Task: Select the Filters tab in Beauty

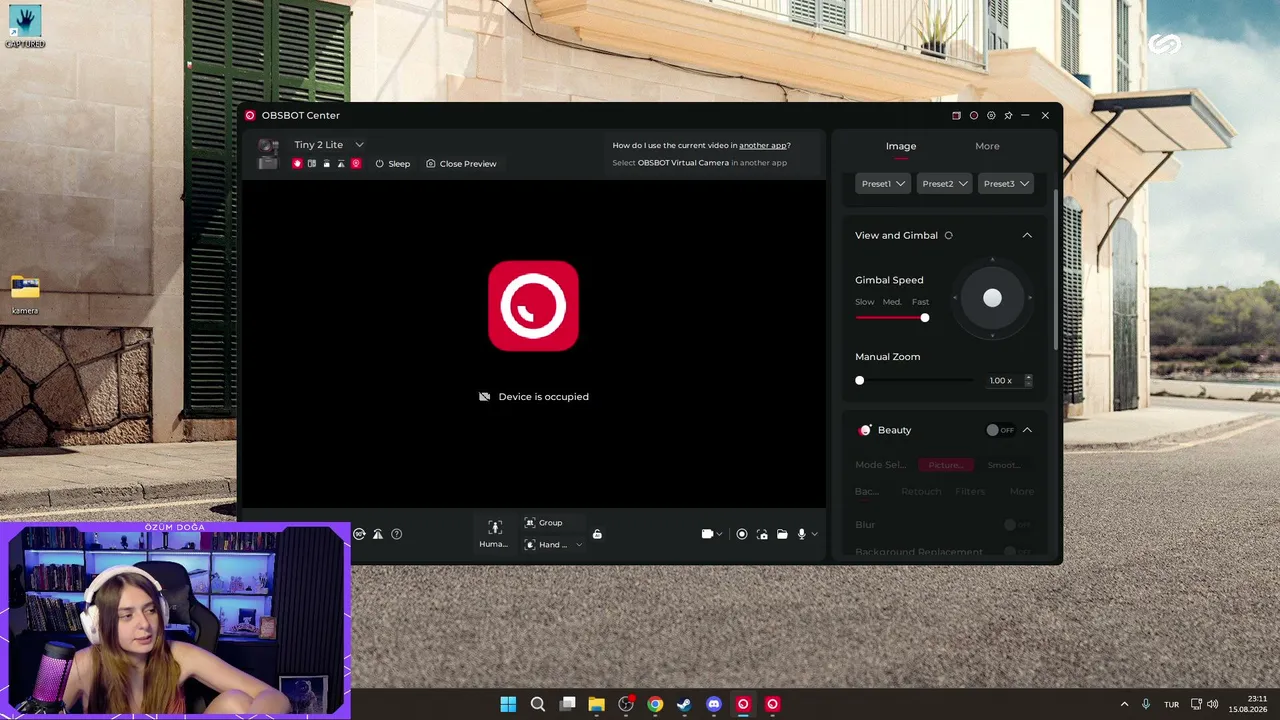Action: (970, 492)
